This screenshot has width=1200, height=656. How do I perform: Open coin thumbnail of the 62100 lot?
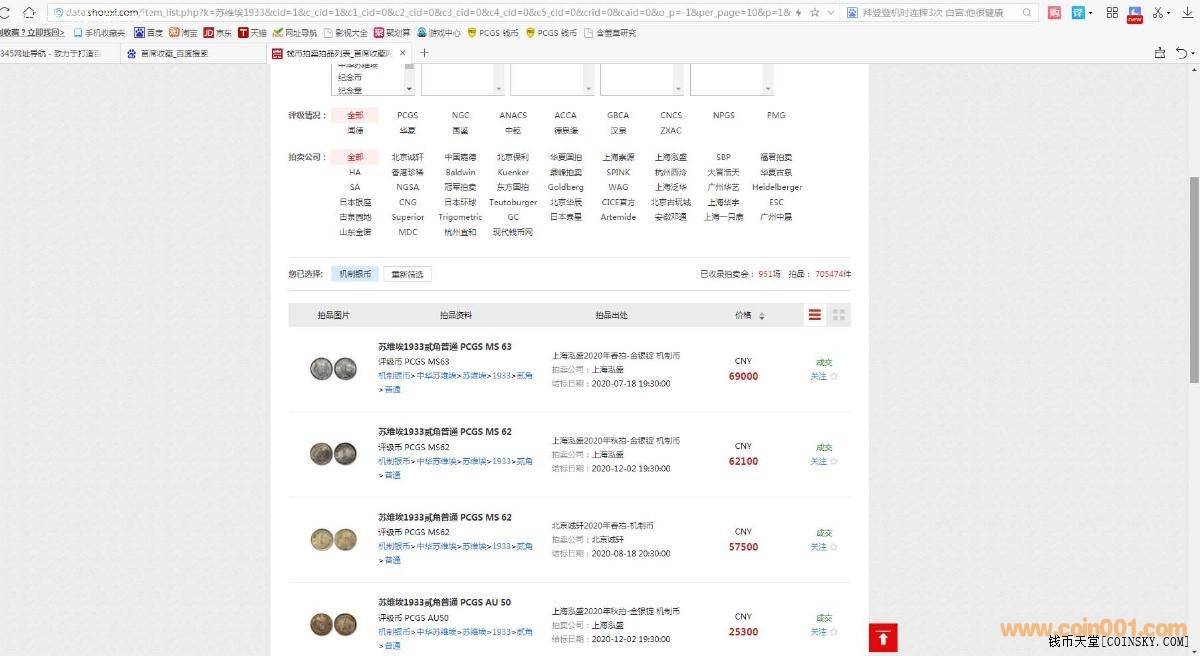tap(333, 453)
